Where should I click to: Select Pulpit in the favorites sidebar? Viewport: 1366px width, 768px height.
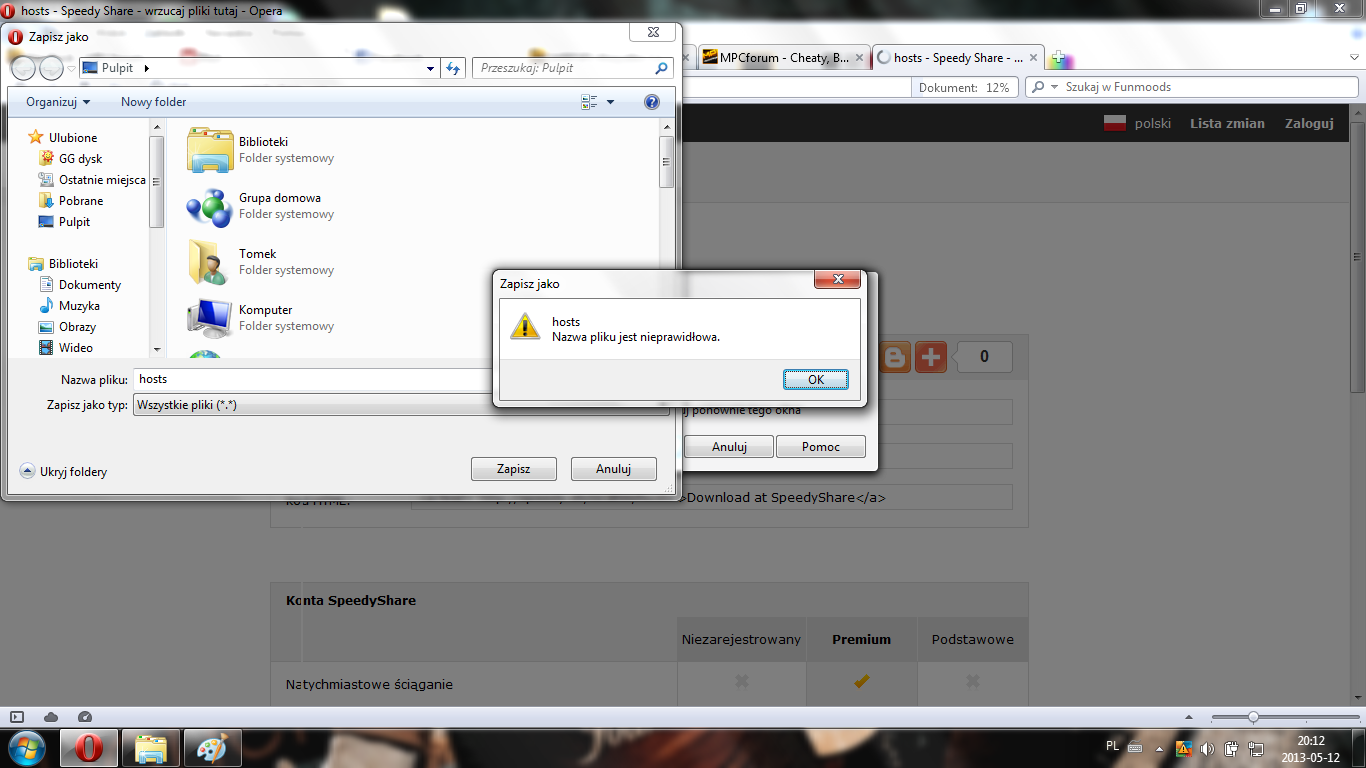(x=74, y=222)
